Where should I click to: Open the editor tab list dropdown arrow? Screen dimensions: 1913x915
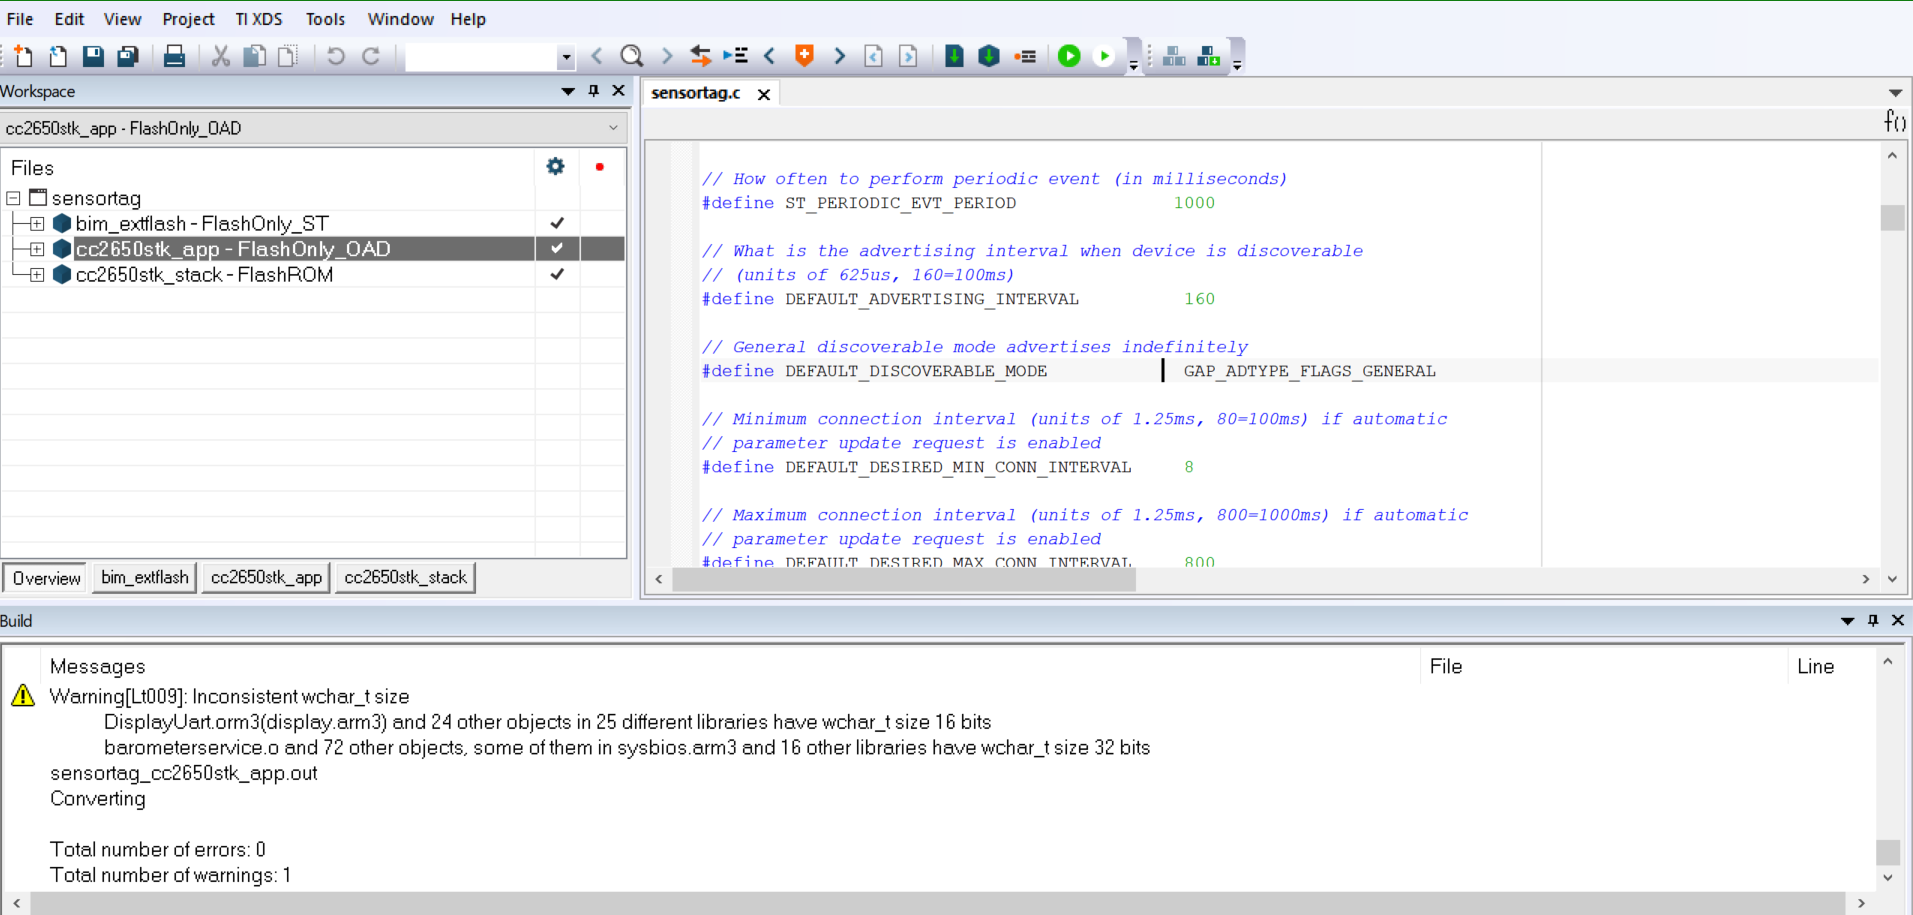tap(1895, 93)
